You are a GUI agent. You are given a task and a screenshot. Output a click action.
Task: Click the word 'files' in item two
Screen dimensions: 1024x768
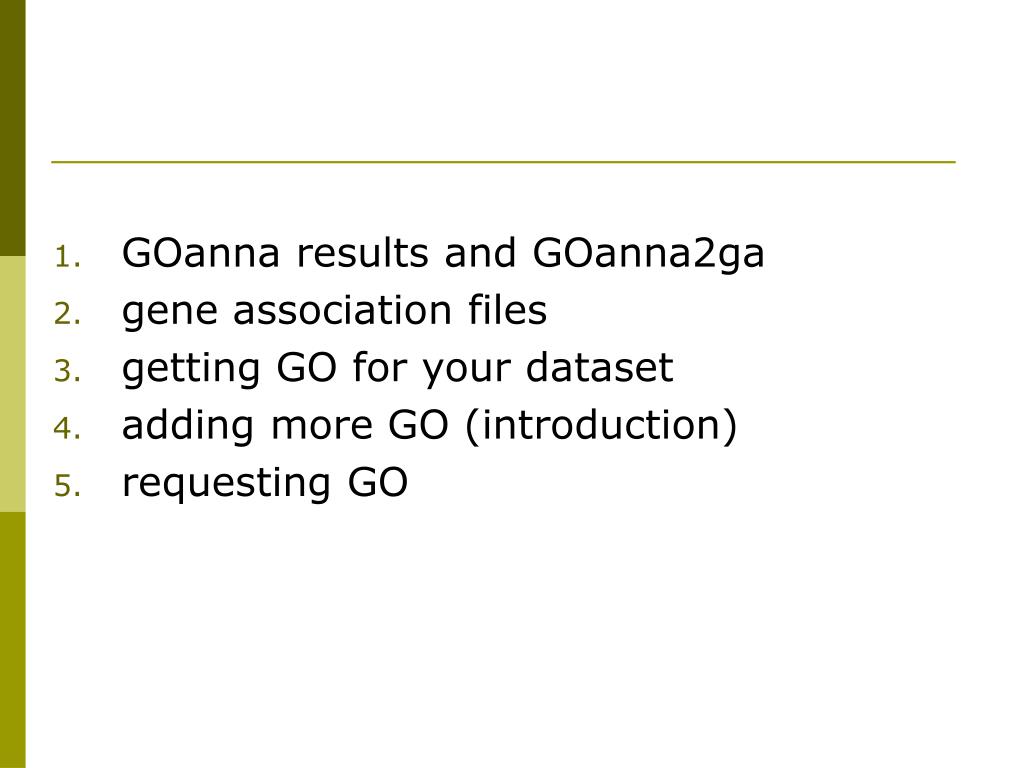click(507, 310)
